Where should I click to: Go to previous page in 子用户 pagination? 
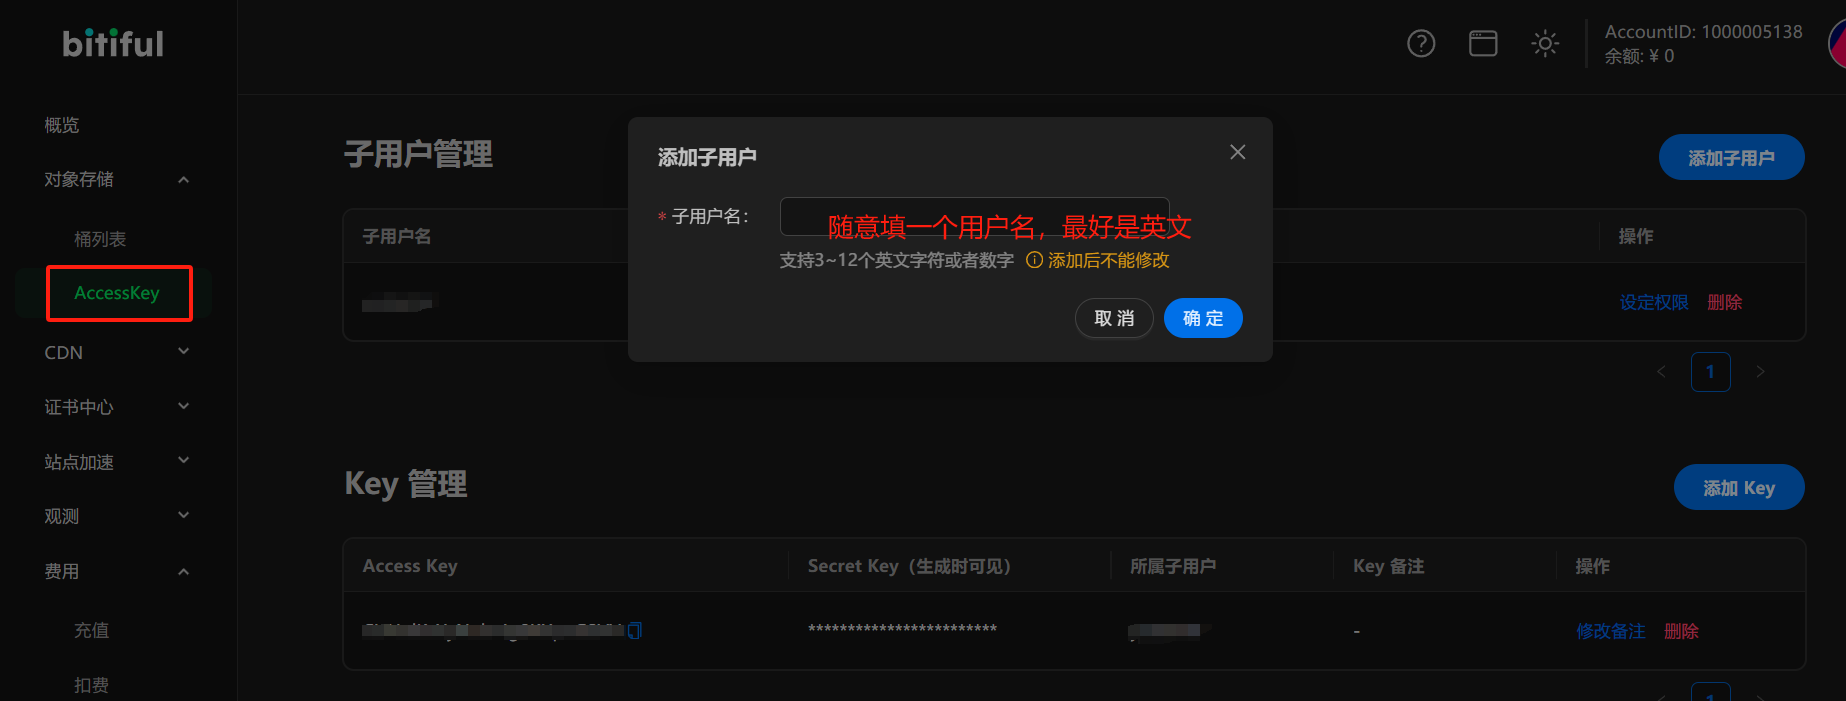coord(1661,372)
